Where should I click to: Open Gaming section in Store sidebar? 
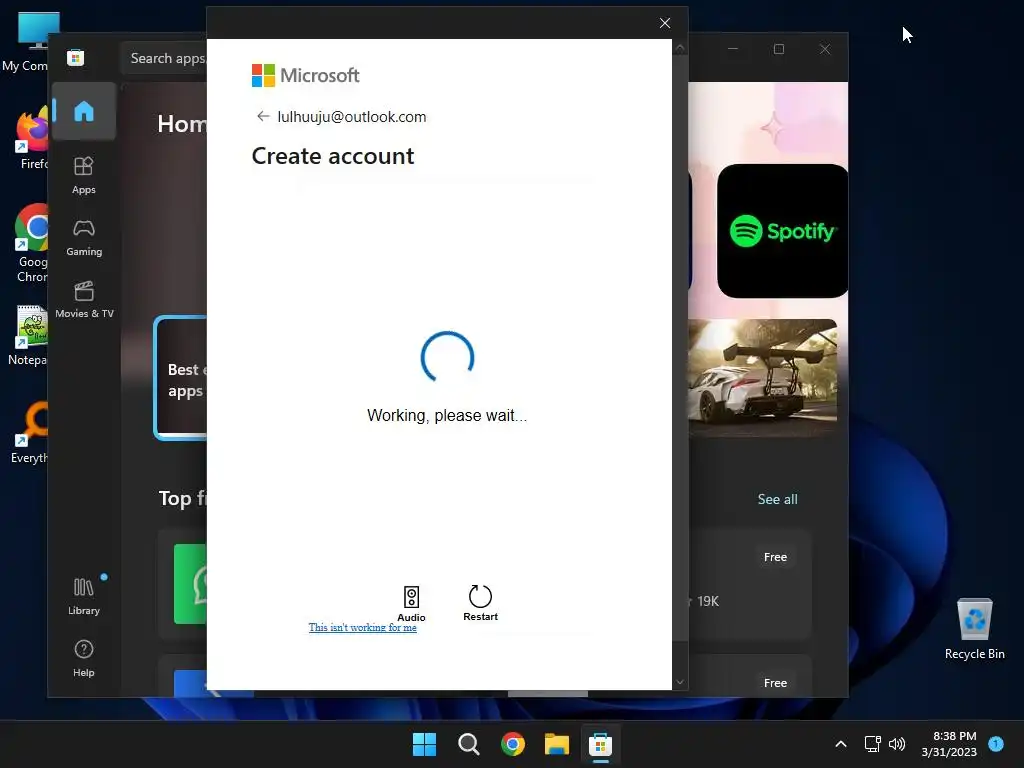click(x=84, y=237)
